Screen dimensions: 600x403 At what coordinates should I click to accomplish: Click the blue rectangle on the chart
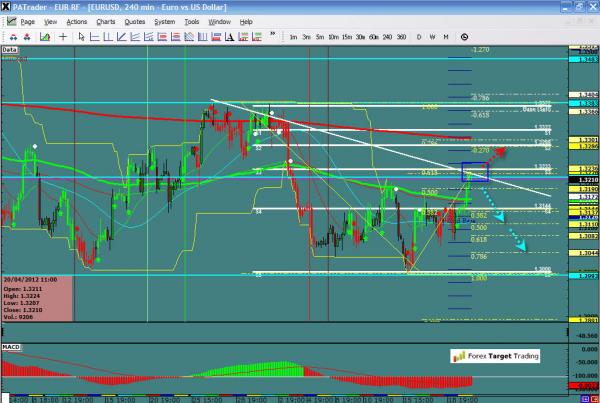(474, 171)
